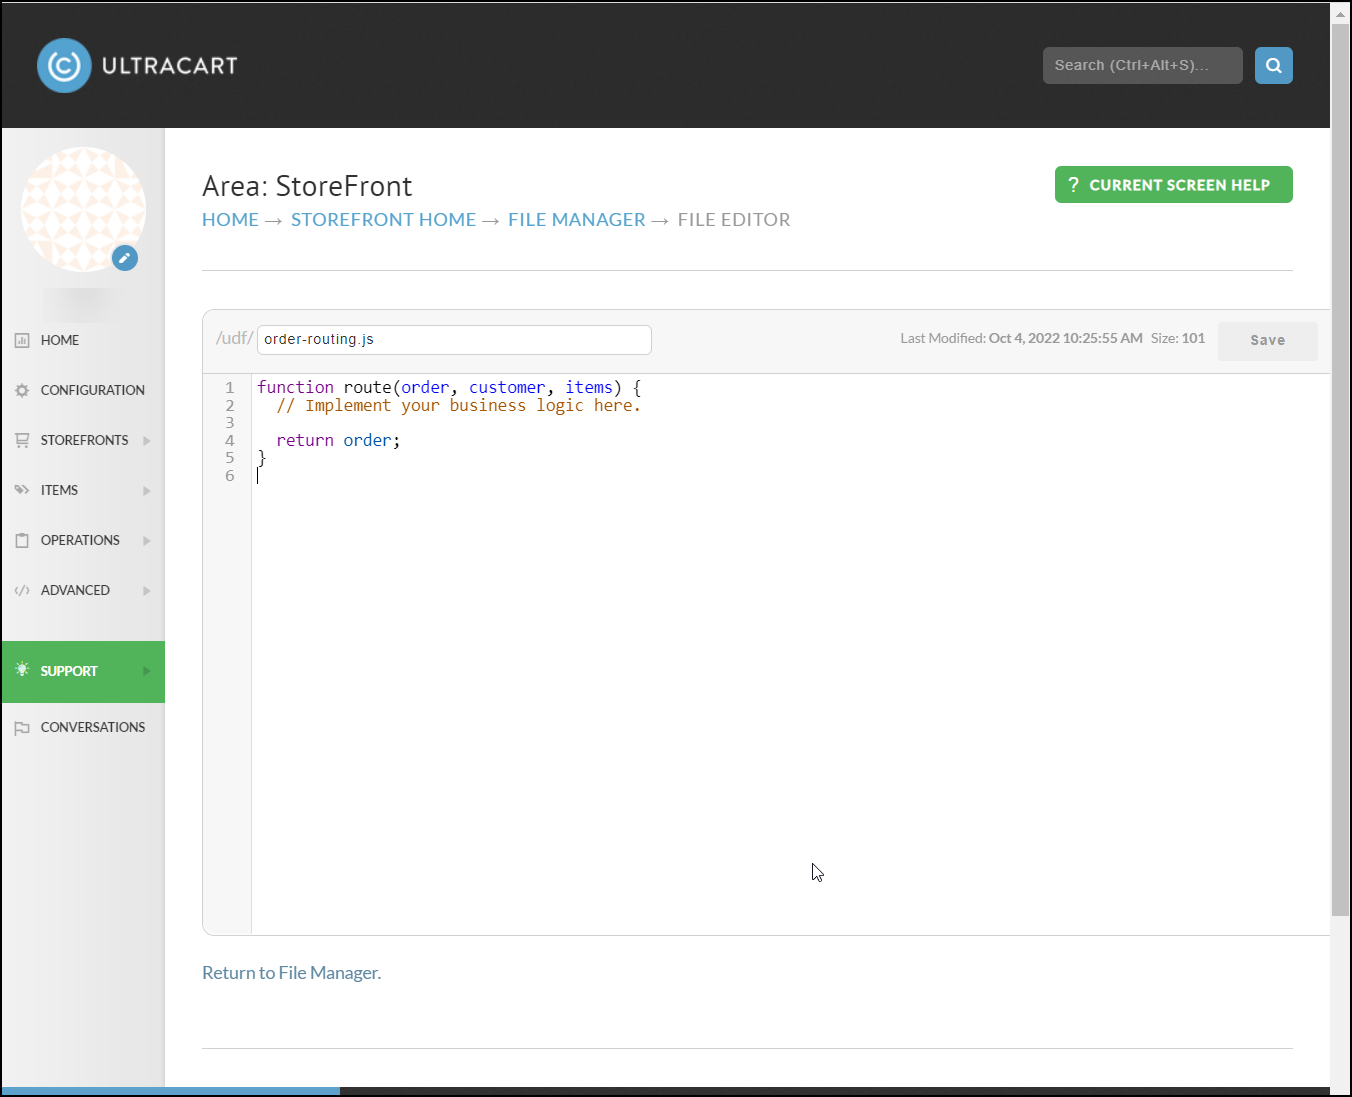Click the Operations clipboard icon
The image size is (1352, 1097).
22,540
